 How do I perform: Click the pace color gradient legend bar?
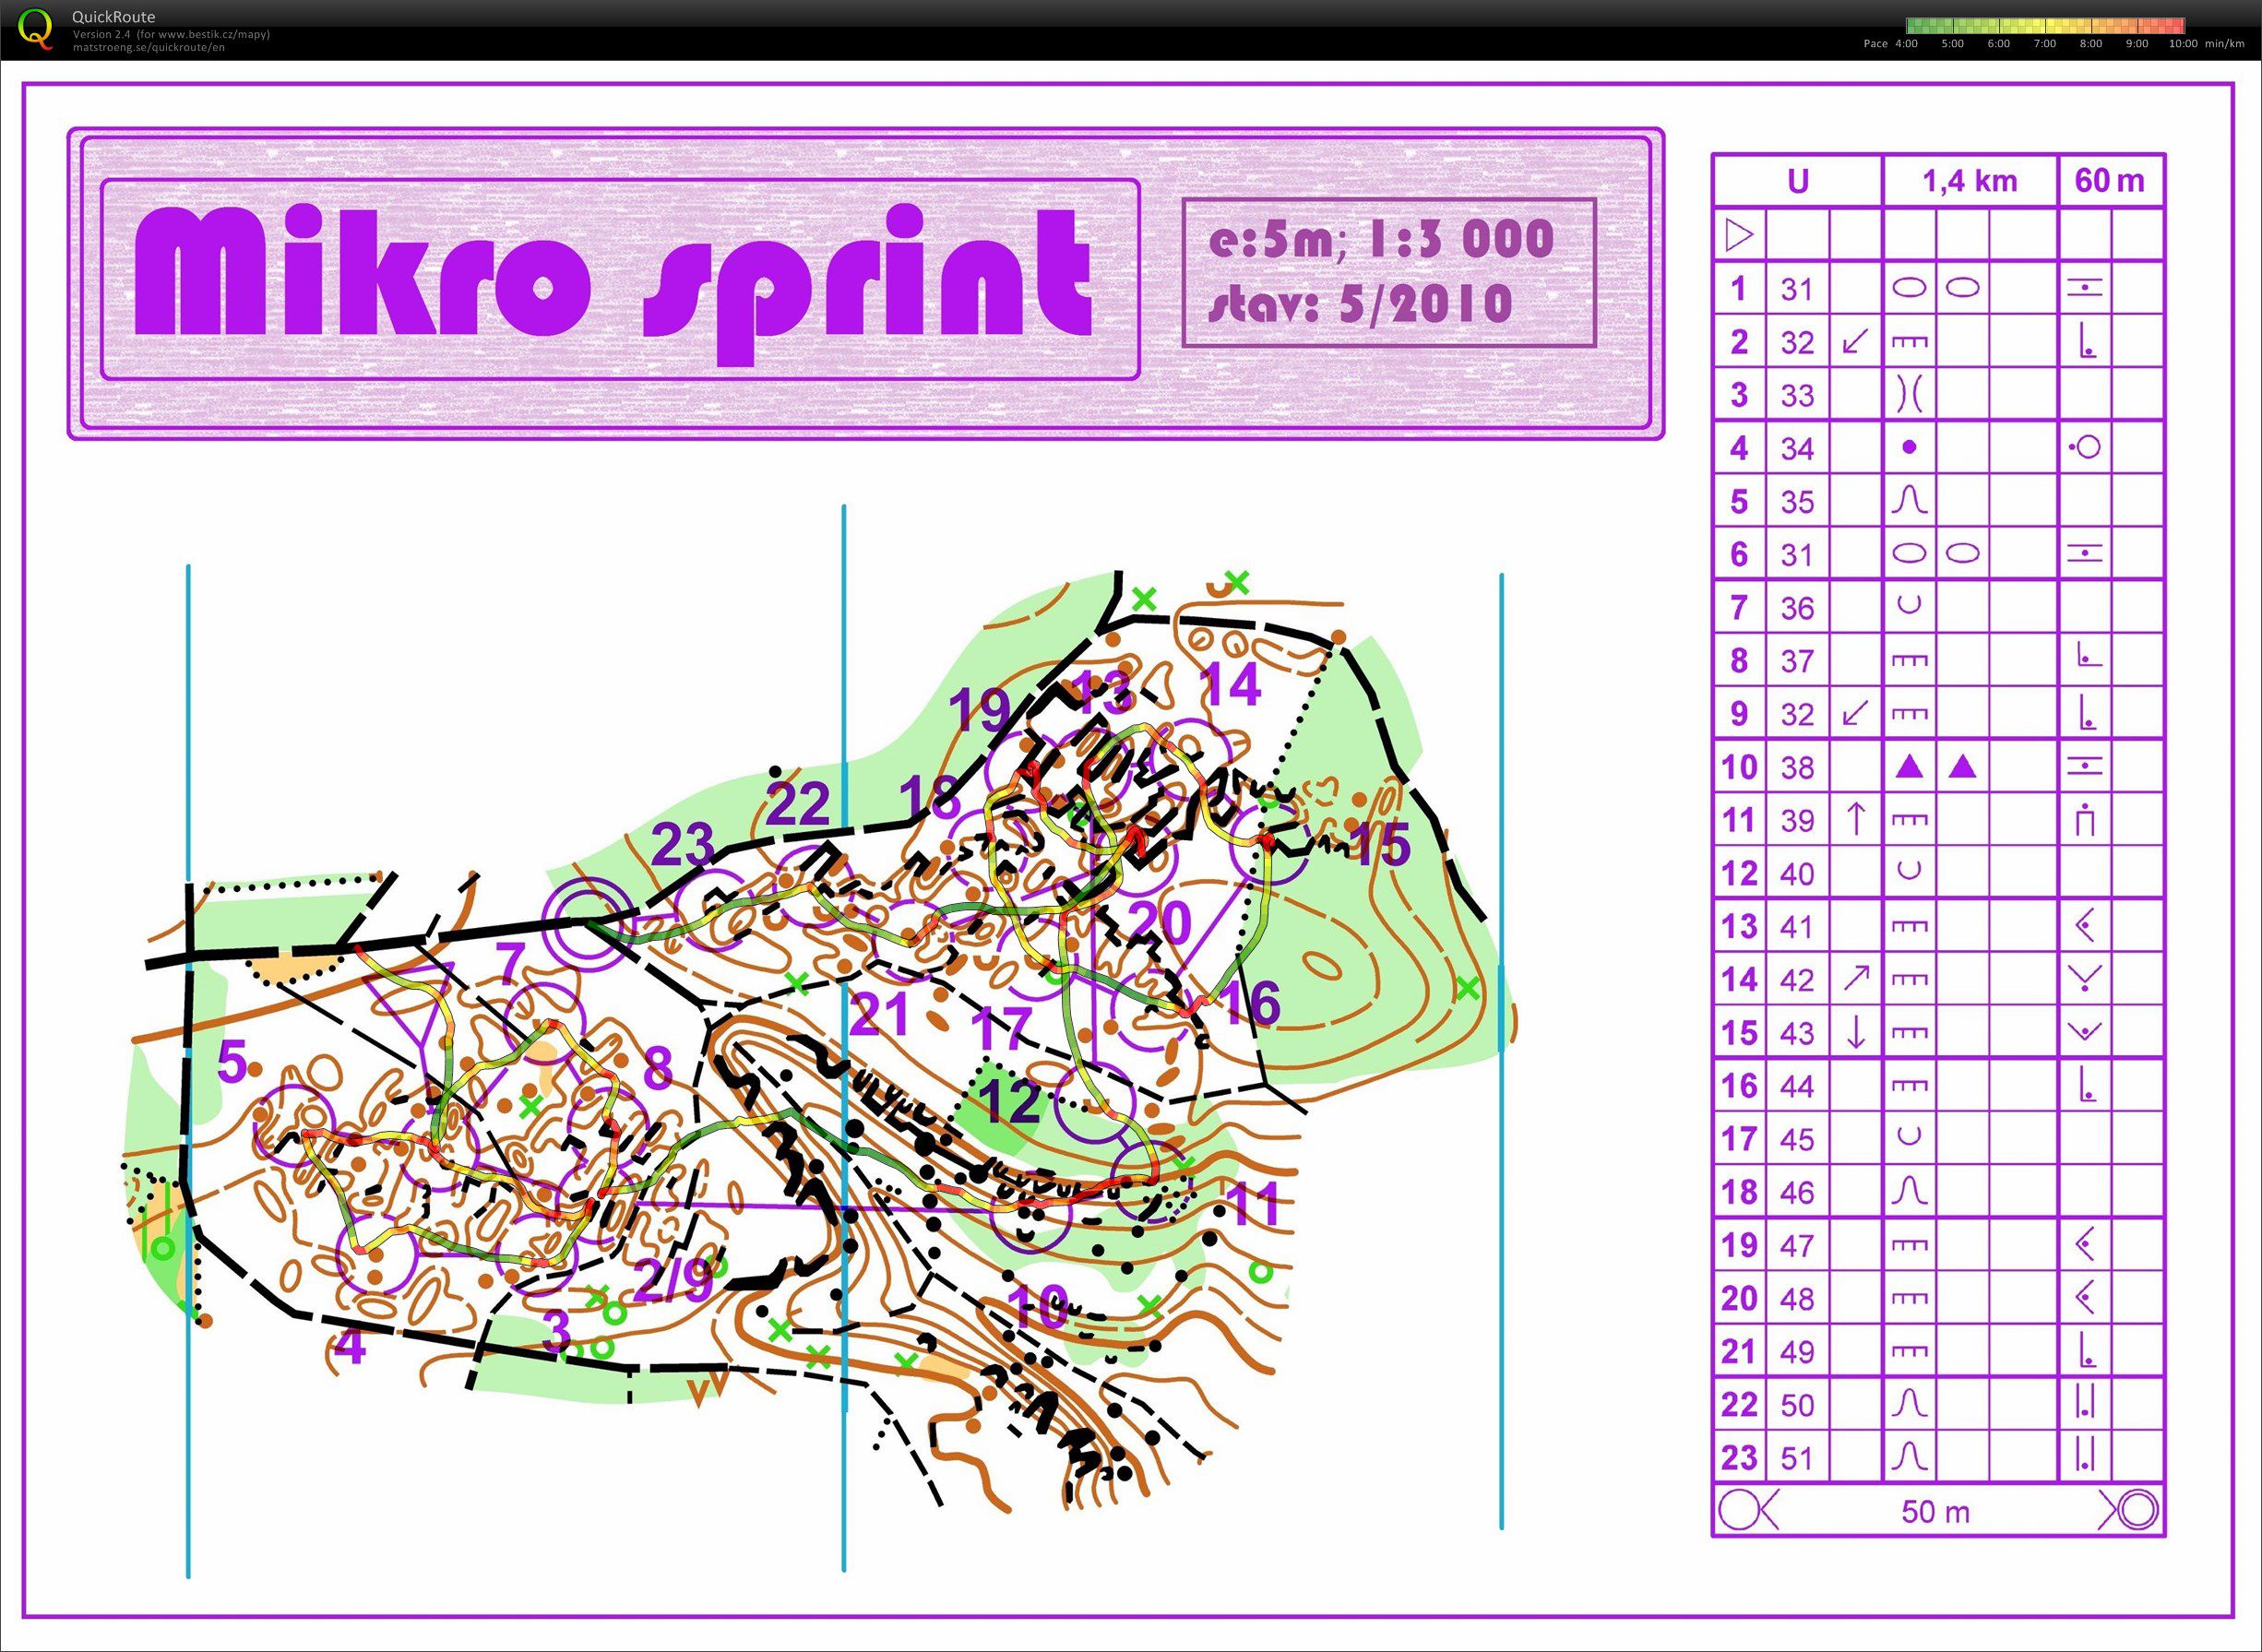click(2045, 25)
